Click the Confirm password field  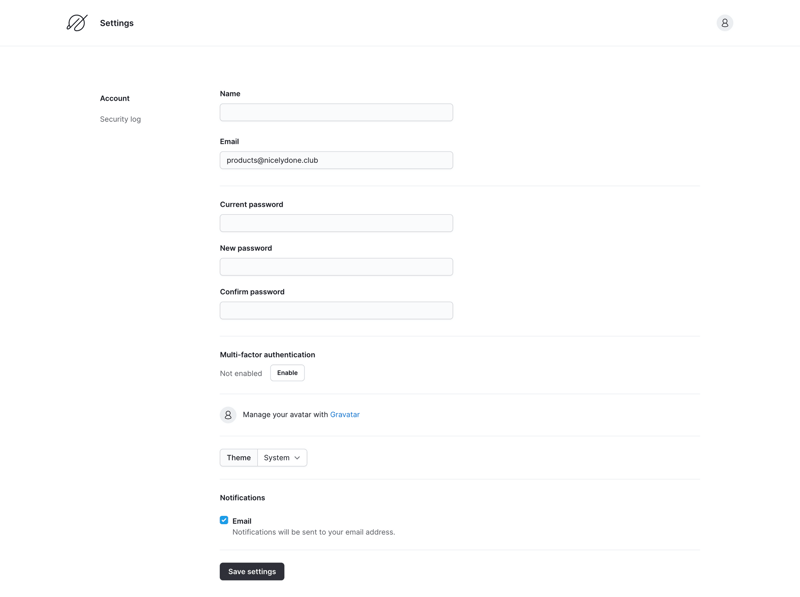pos(335,309)
